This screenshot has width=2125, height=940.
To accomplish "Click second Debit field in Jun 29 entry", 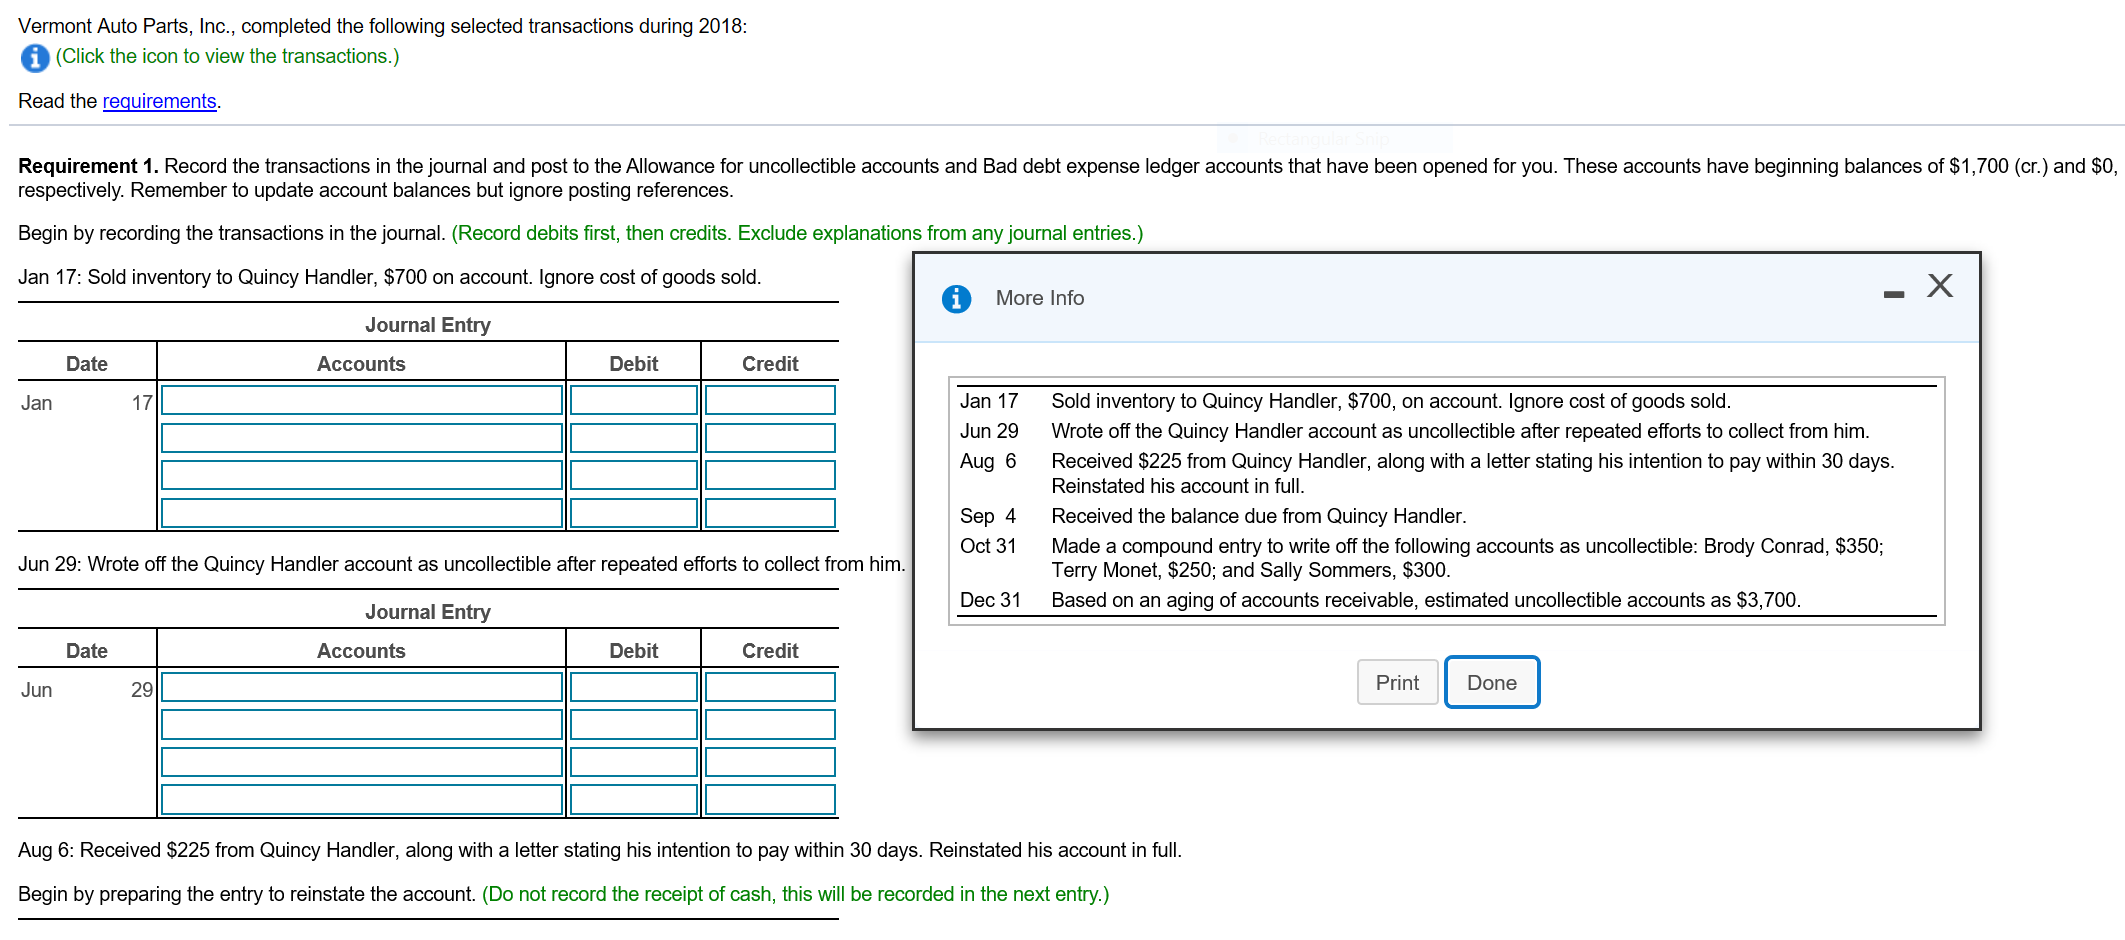I will [x=634, y=725].
